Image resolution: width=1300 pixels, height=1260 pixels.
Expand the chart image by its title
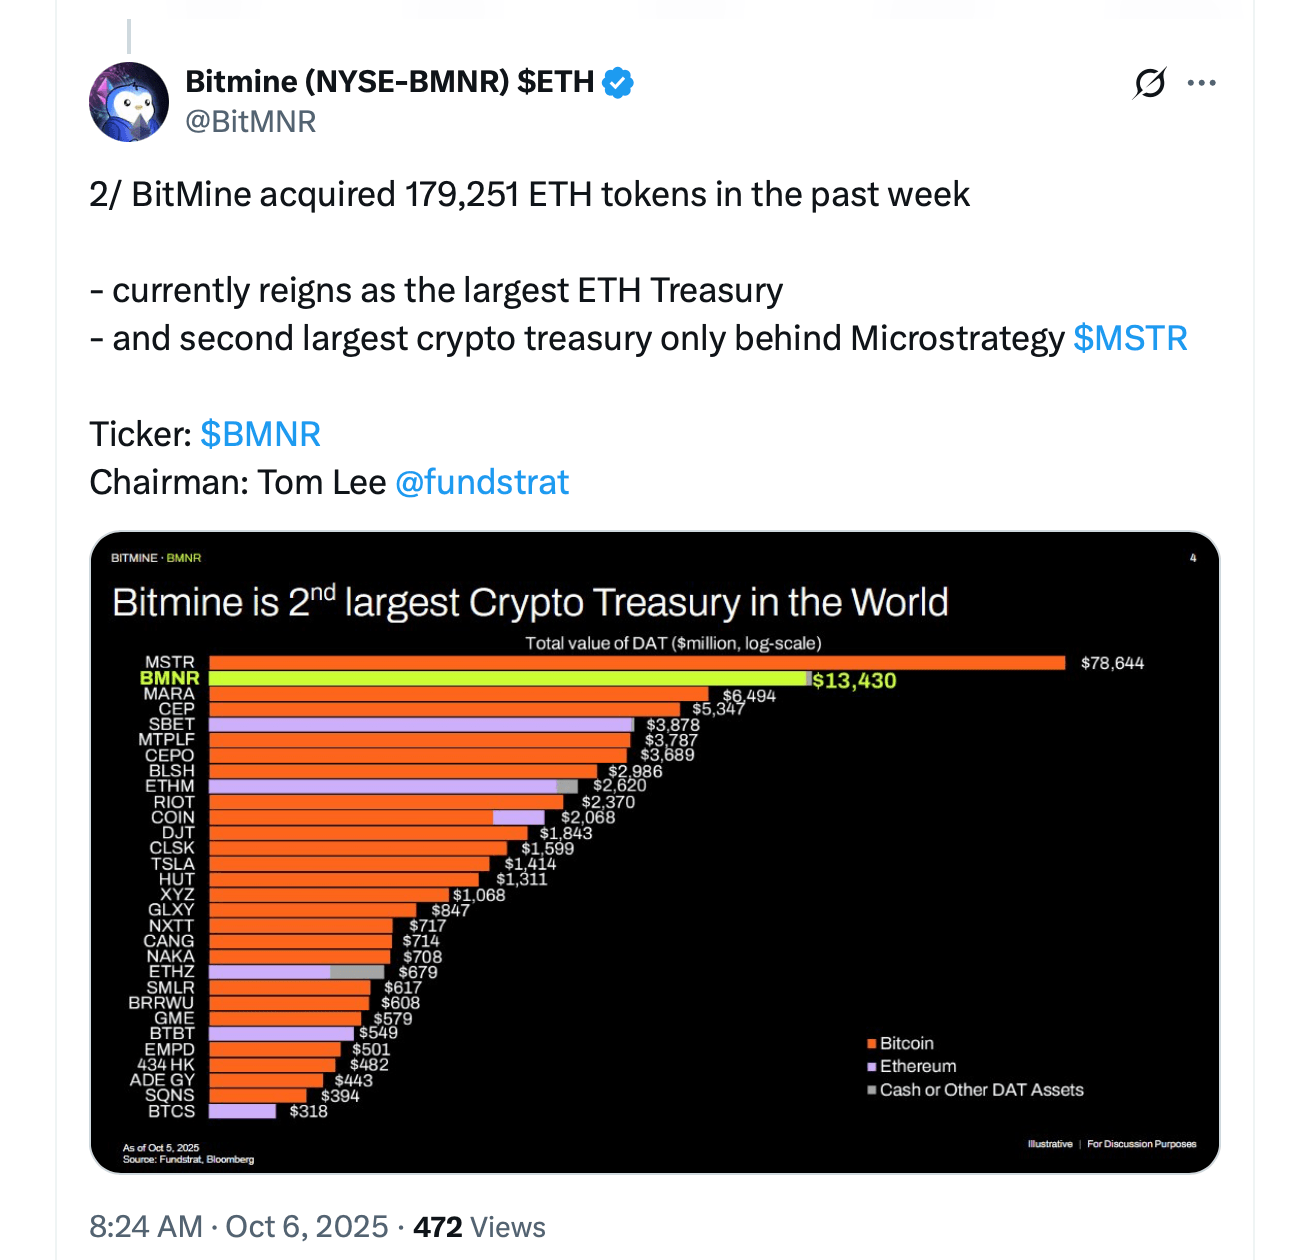530,603
